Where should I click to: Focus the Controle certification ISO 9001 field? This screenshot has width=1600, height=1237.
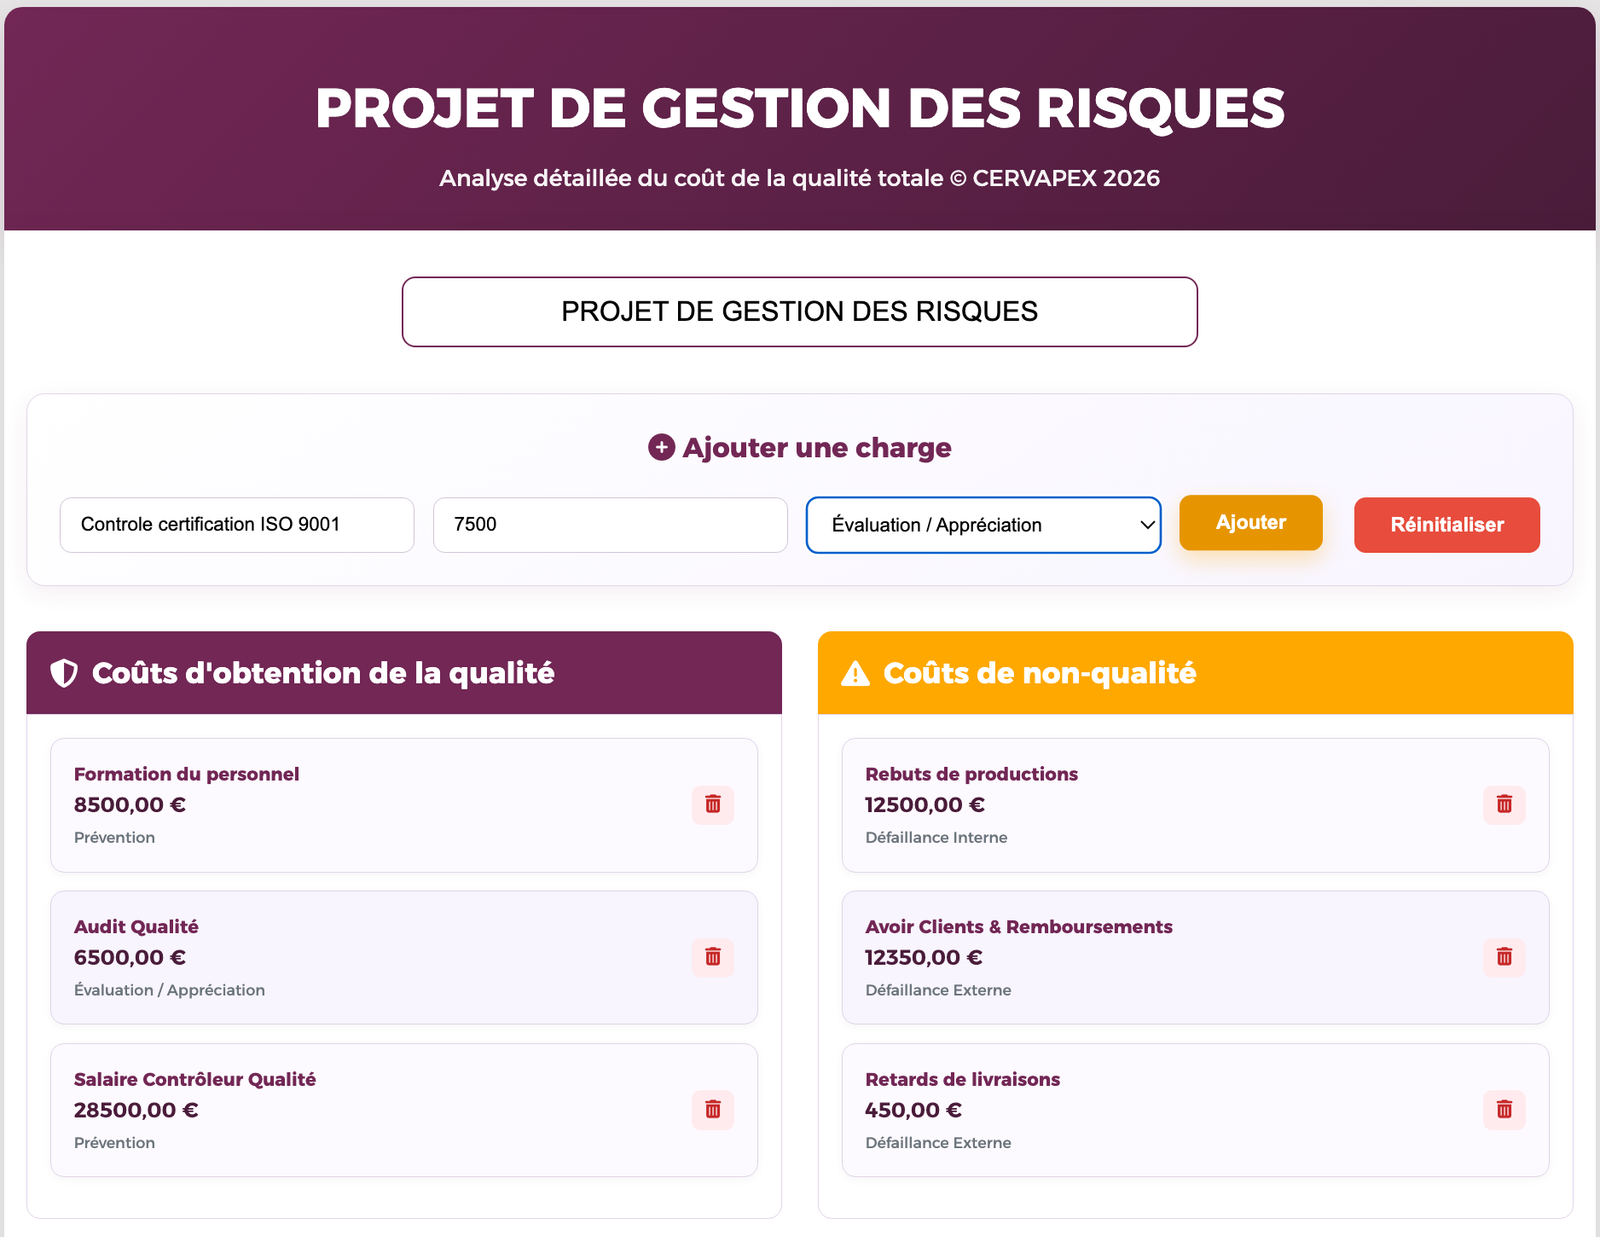click(236, 524)
